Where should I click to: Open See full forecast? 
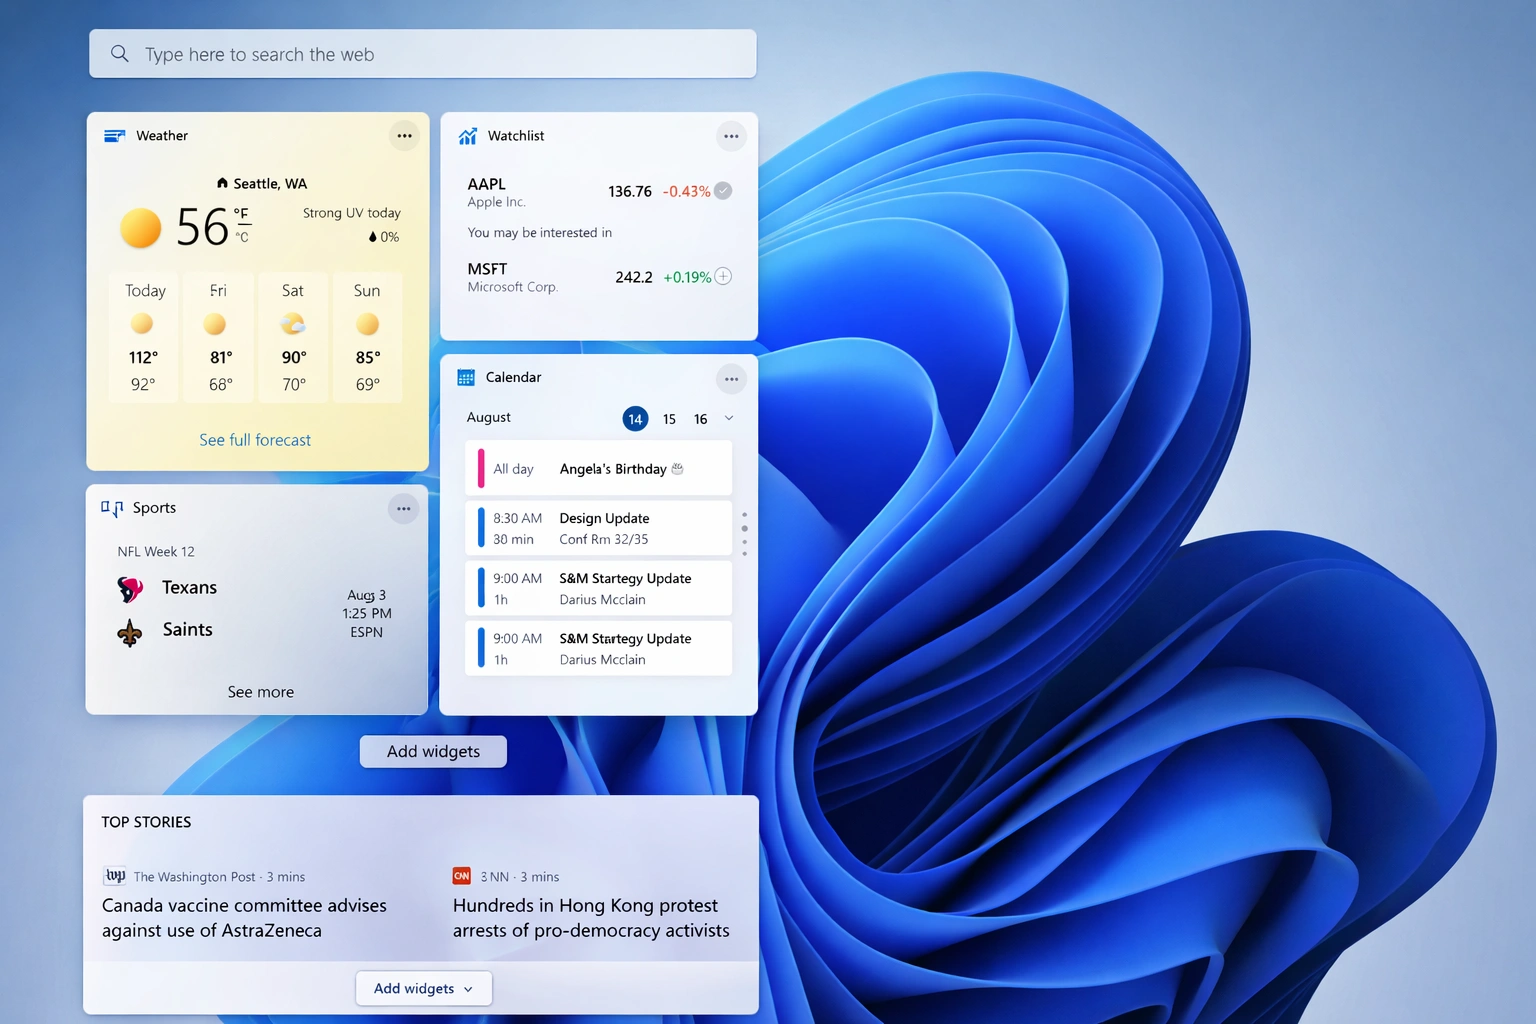click(x=255, y=440)
